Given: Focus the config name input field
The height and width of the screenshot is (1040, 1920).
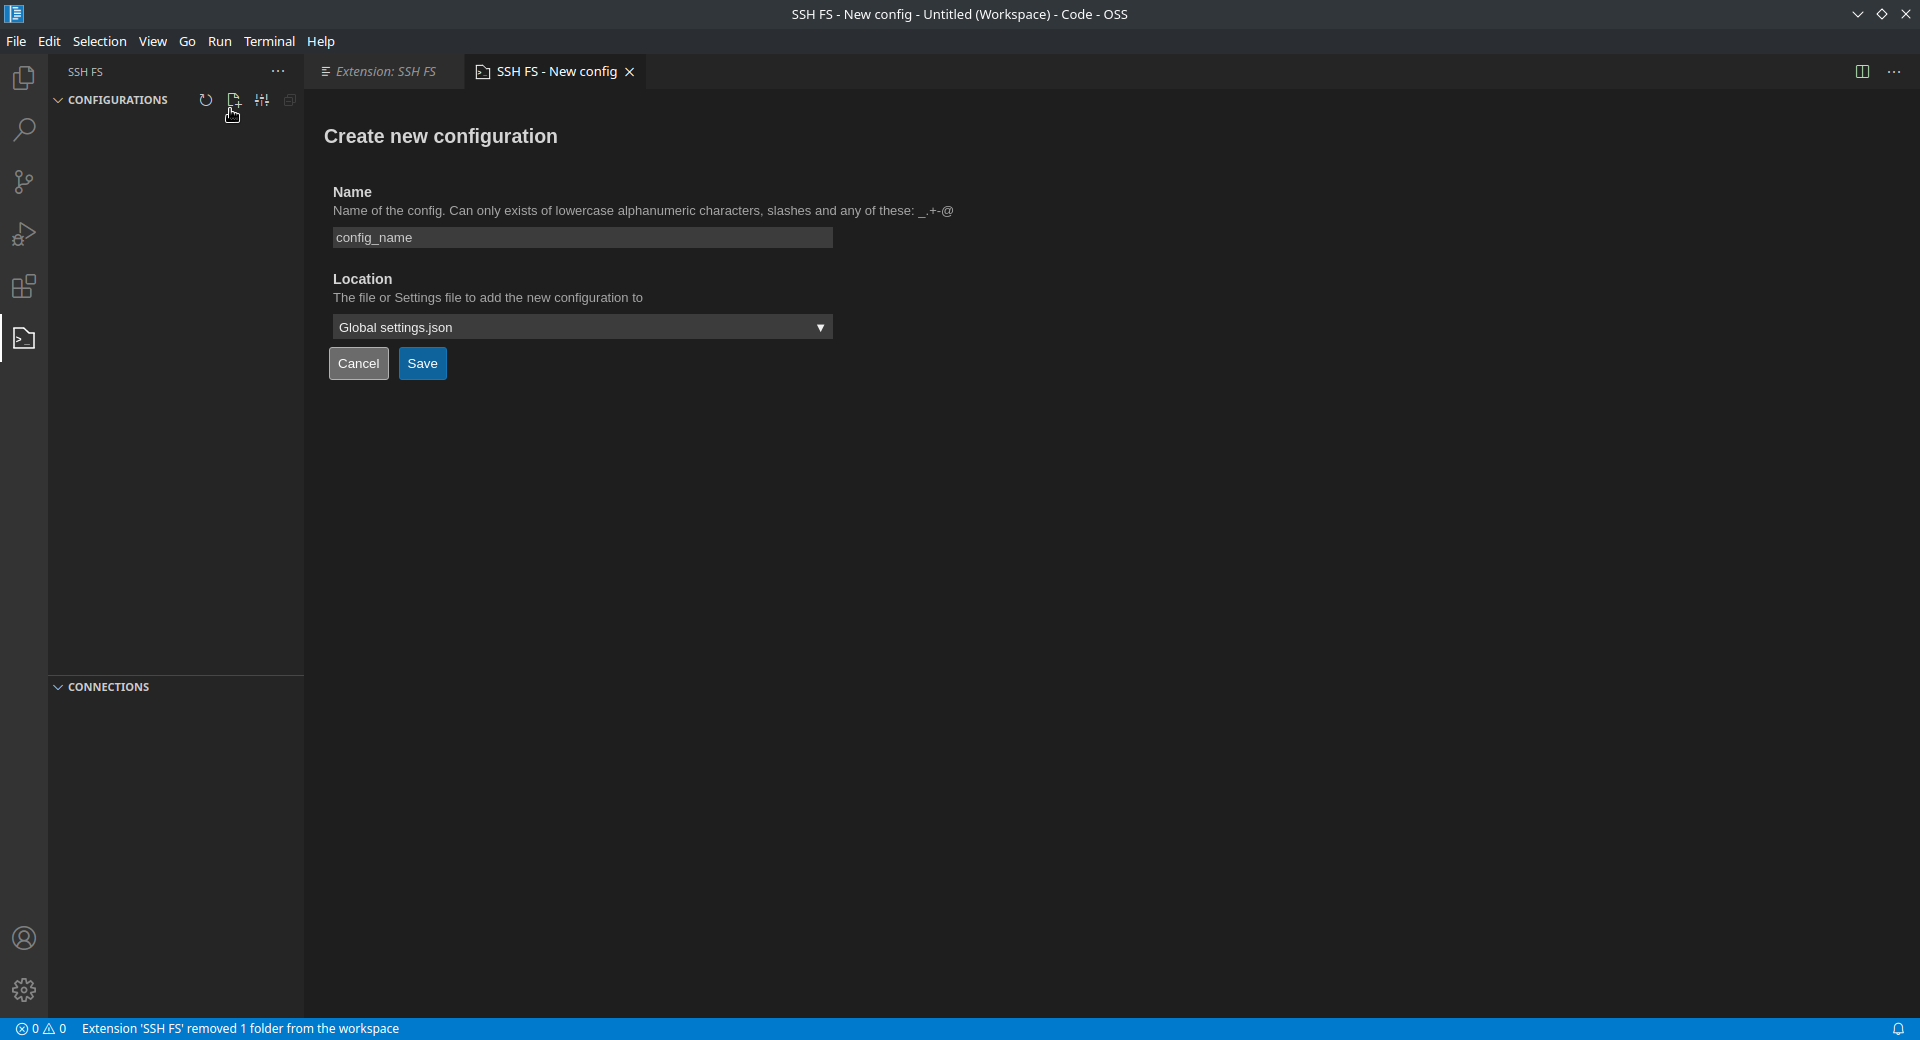Looking at the screenshot, I should (x=583, y=237).
